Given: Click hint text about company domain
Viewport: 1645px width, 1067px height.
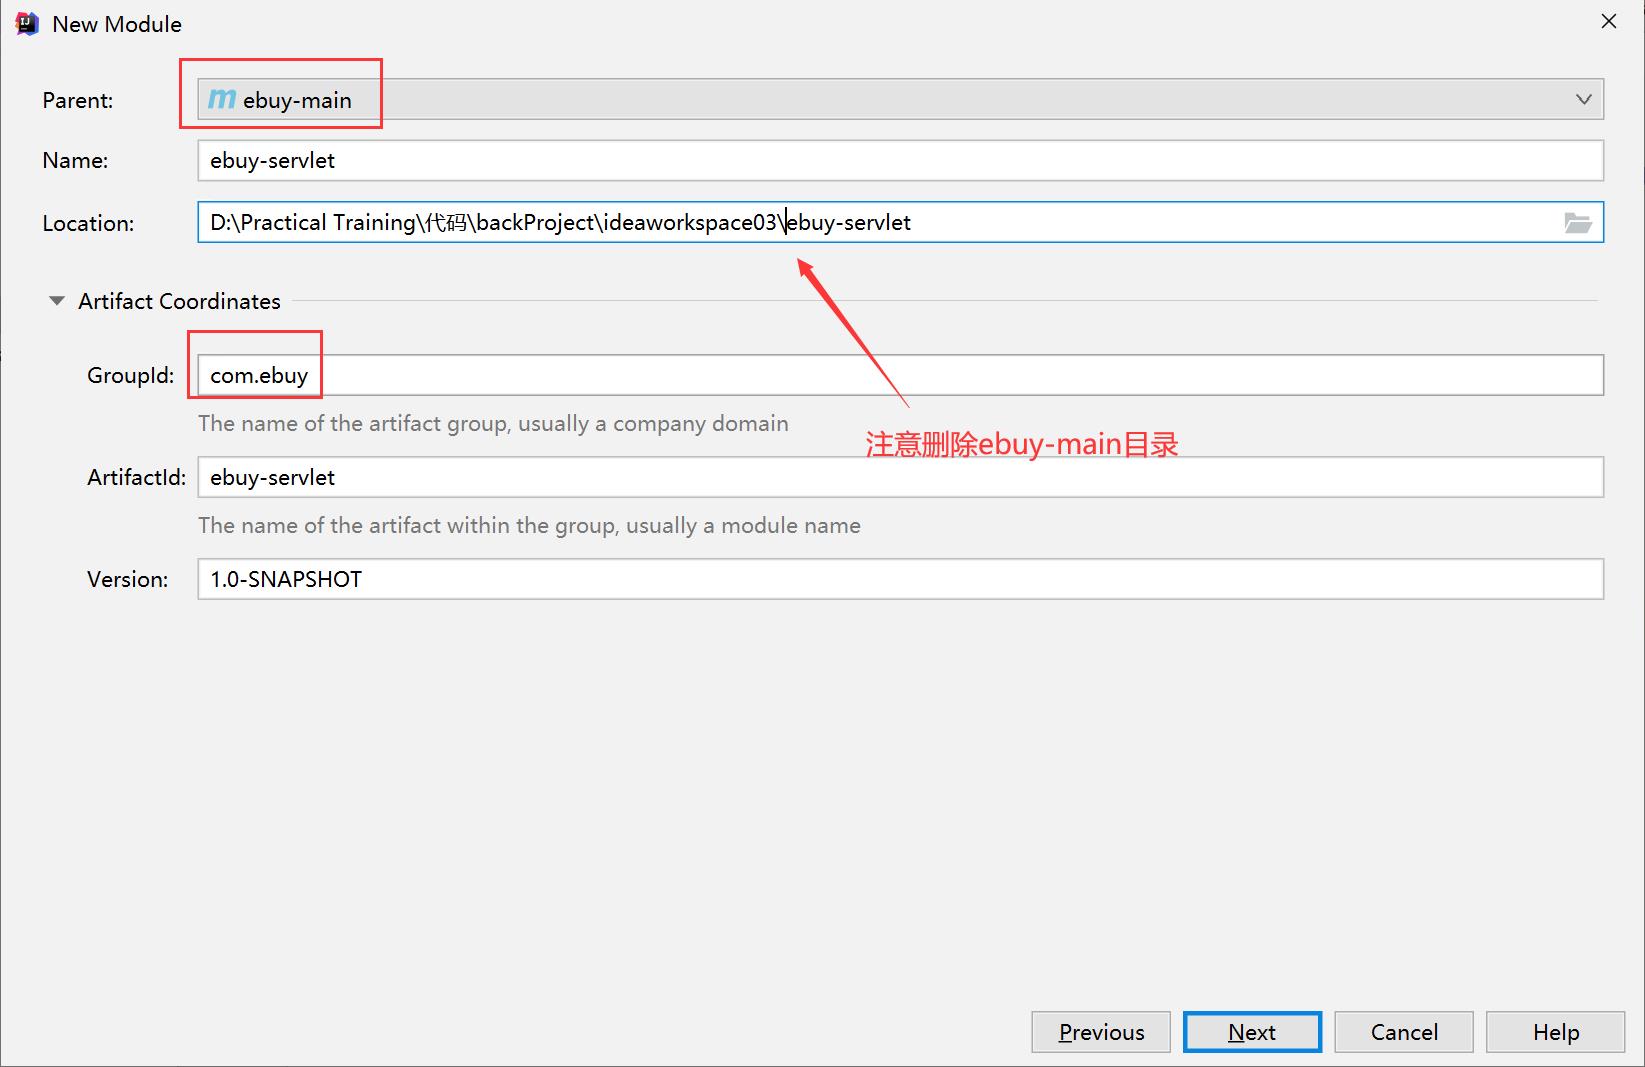Looking at the screenshot, I should pyautogui.click(x=493, y=423).
